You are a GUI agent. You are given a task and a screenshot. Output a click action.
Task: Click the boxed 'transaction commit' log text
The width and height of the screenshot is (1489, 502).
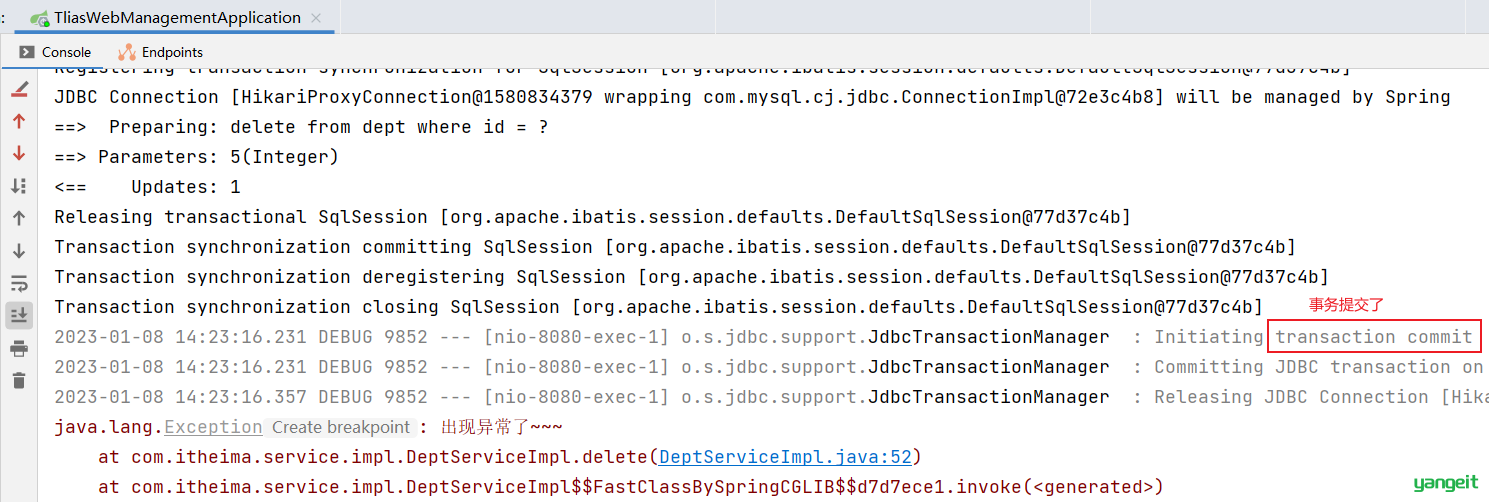point(1374,337)
